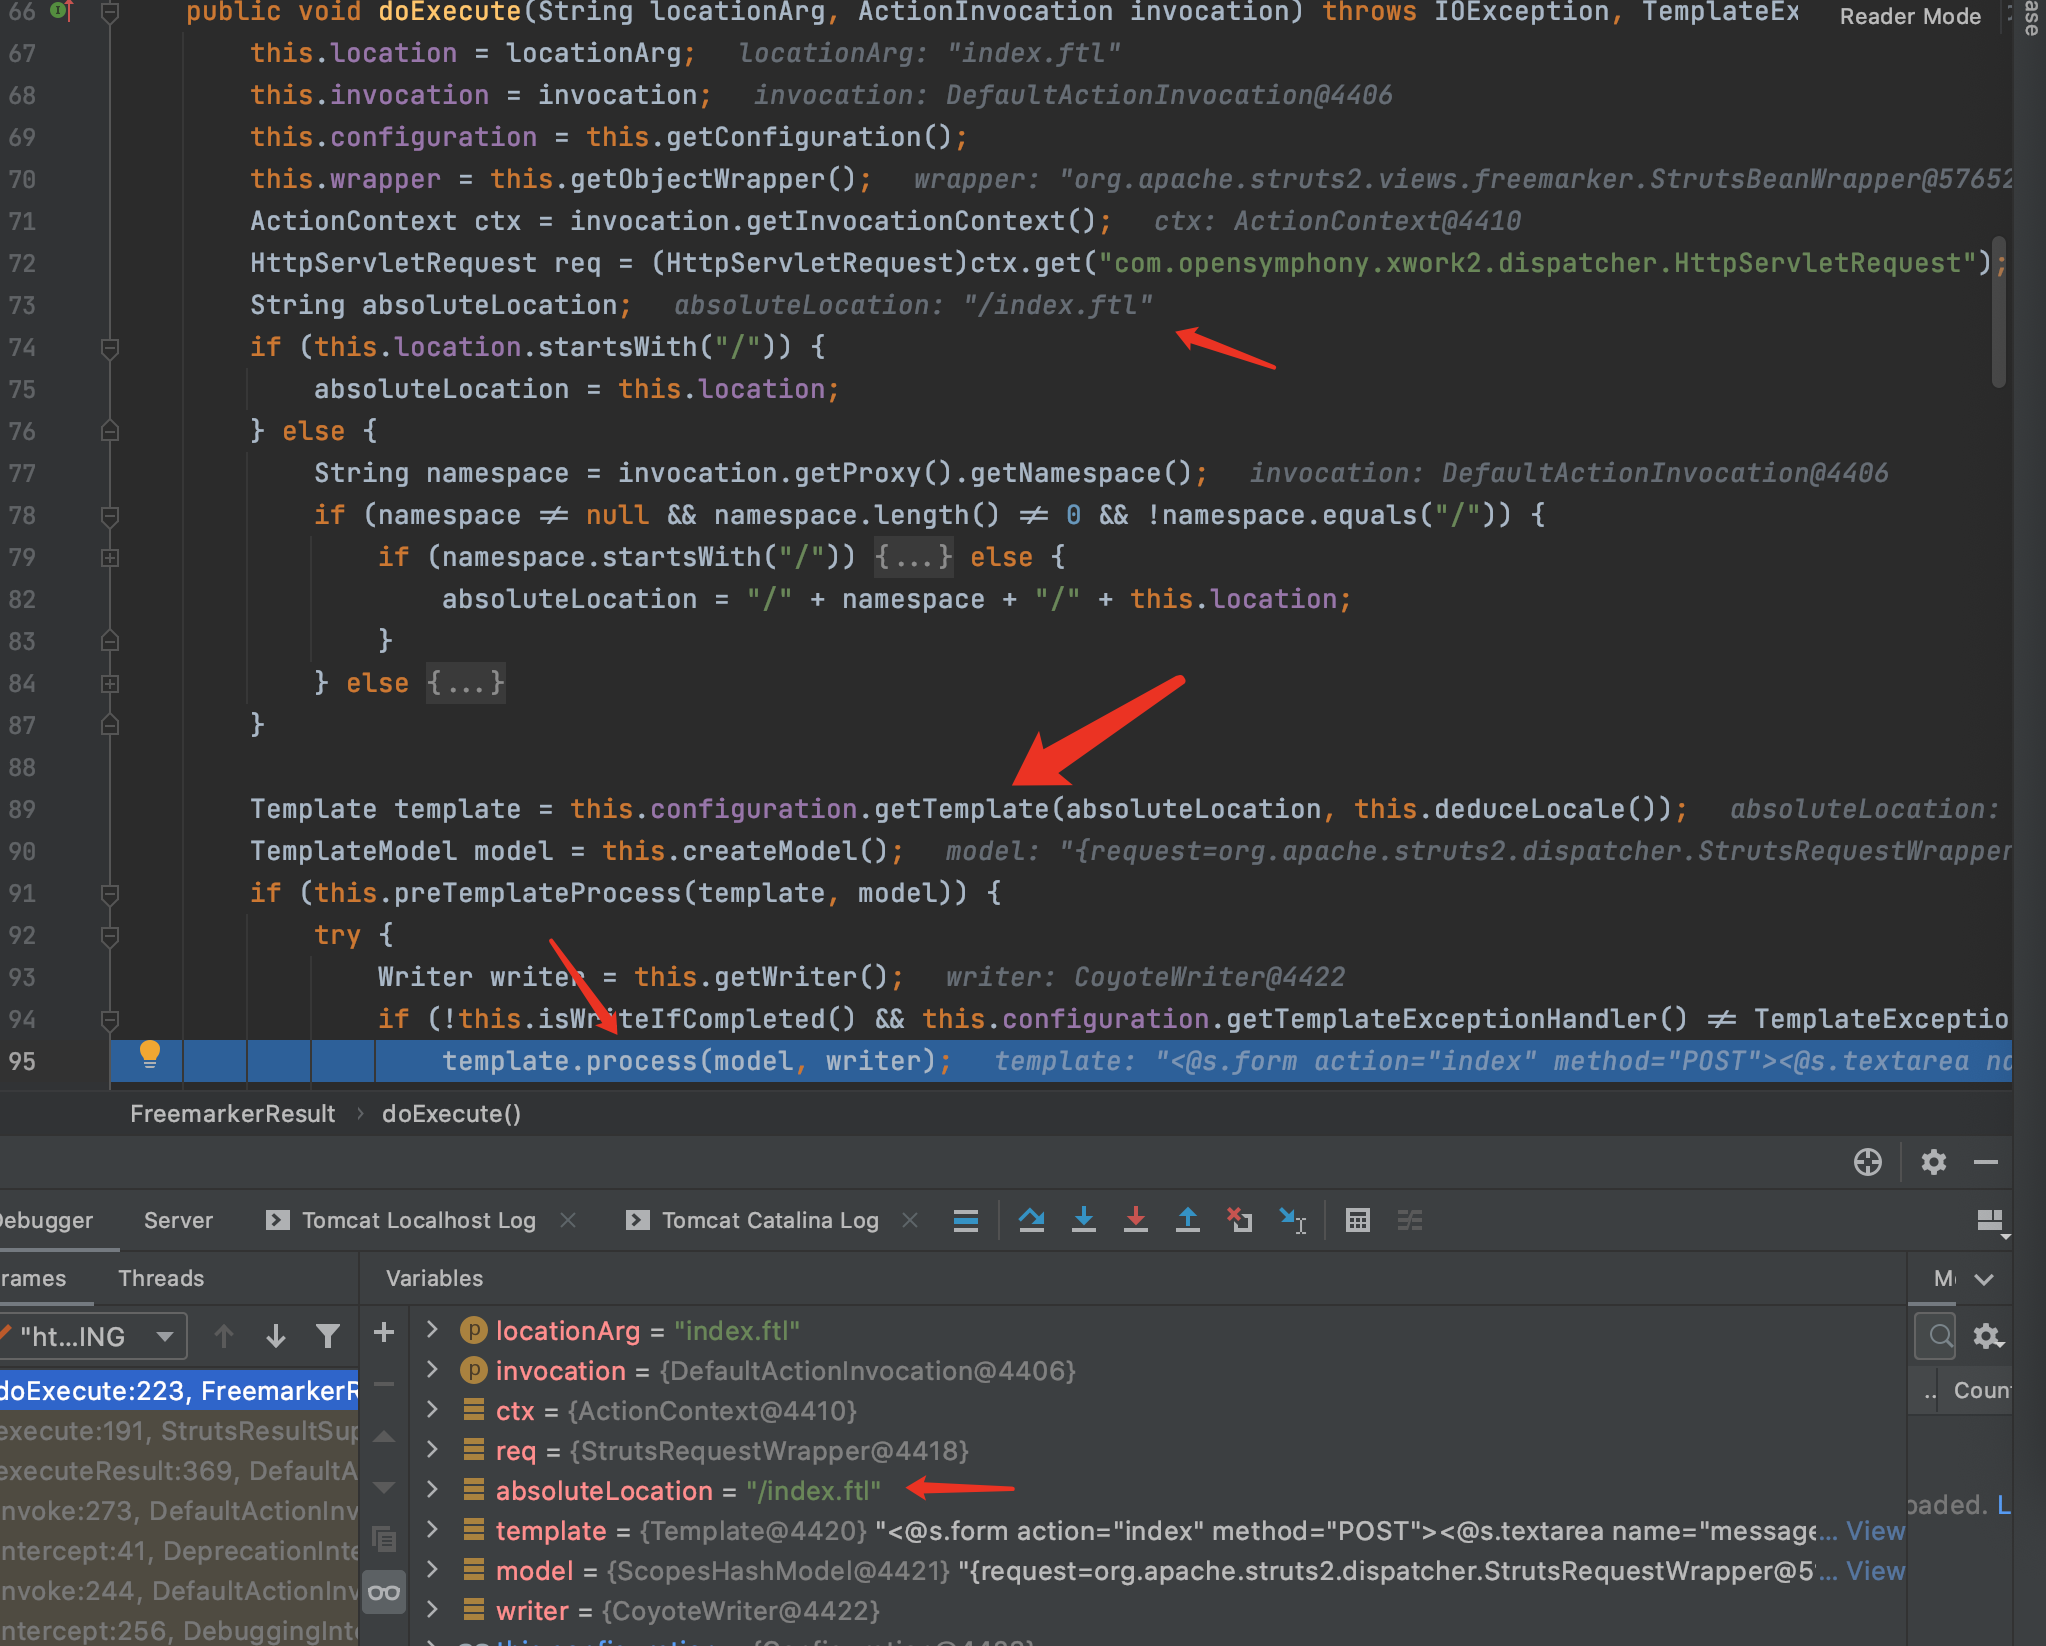Click line 95 template.process statement
Image resolution: width=2046 pixels, height=1646 pixels.
697,1061
